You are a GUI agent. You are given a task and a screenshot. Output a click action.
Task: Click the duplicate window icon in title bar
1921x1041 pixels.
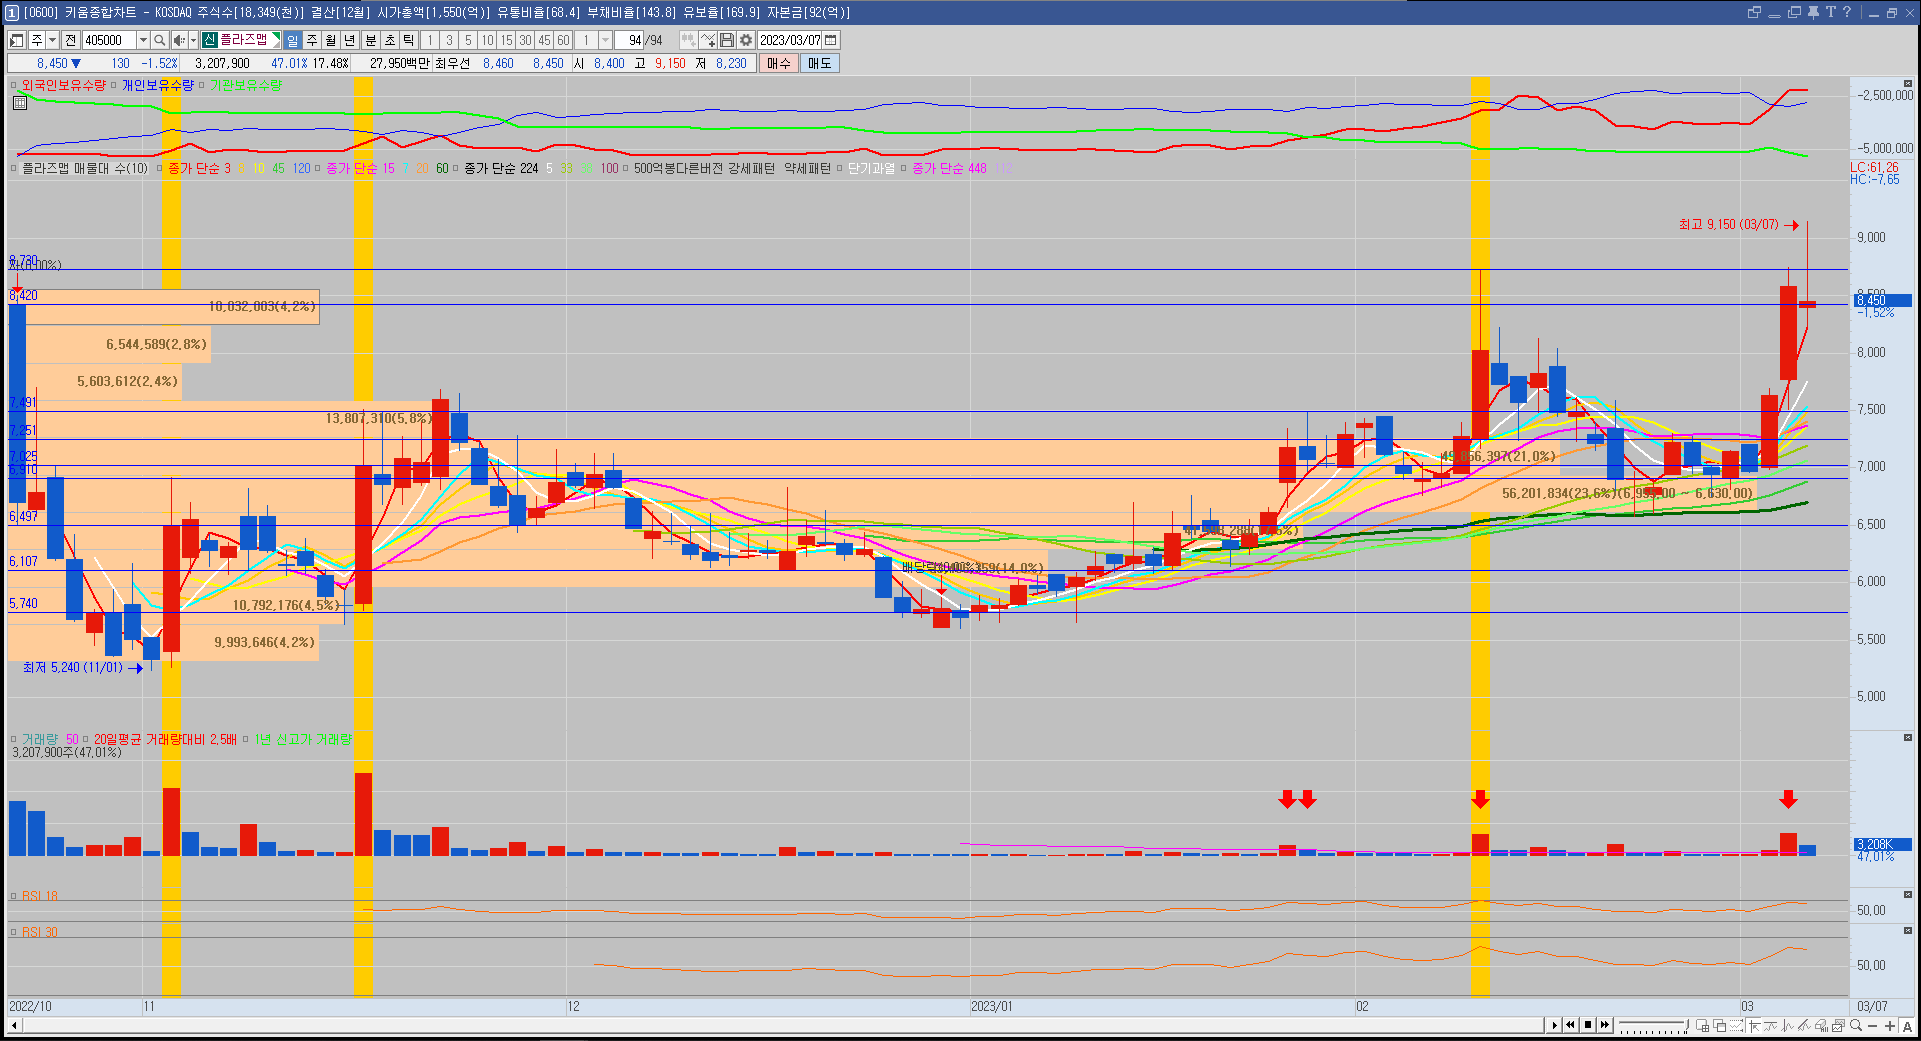tap(1794, 12)
